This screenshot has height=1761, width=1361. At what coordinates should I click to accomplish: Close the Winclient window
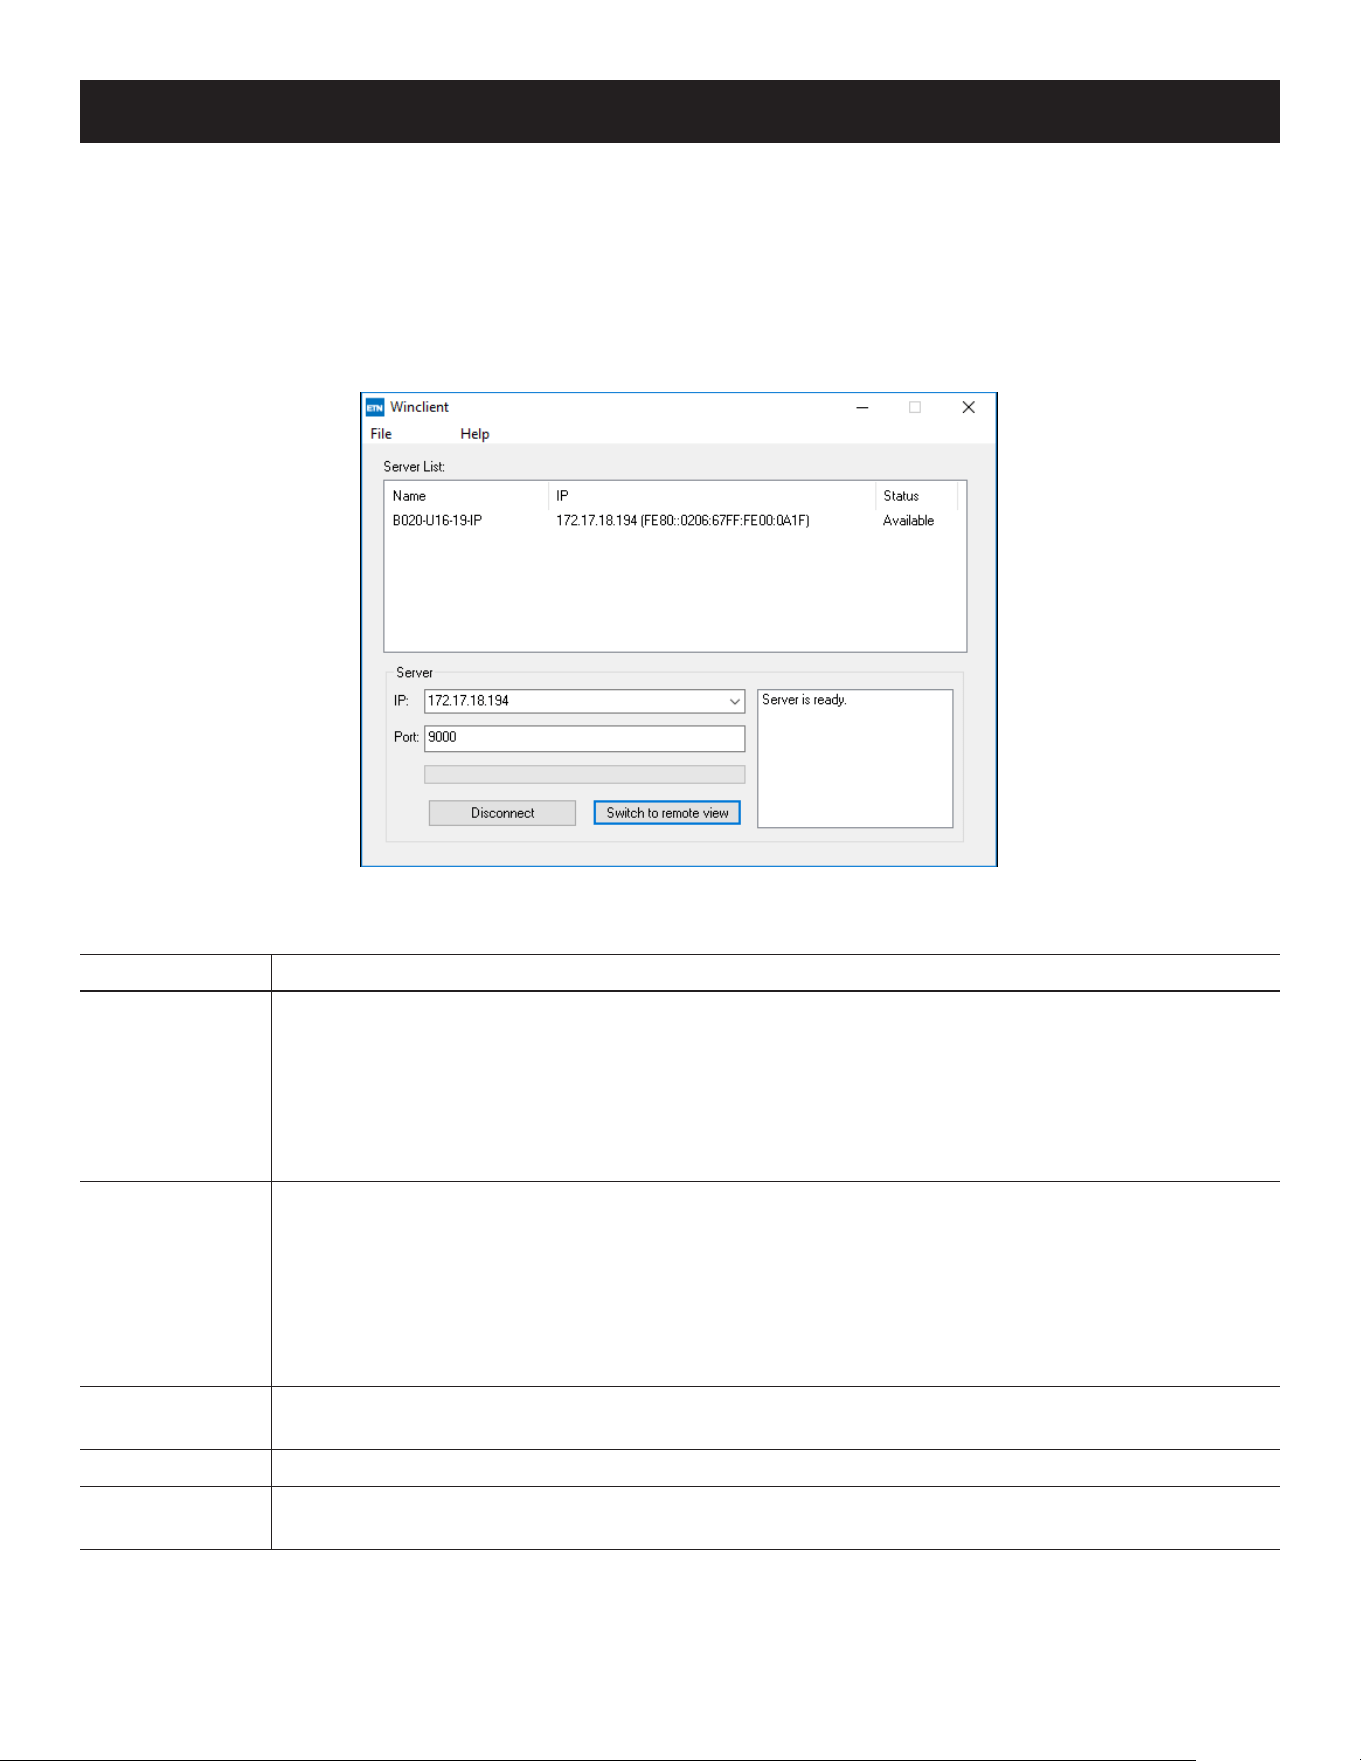coord(968,407)
